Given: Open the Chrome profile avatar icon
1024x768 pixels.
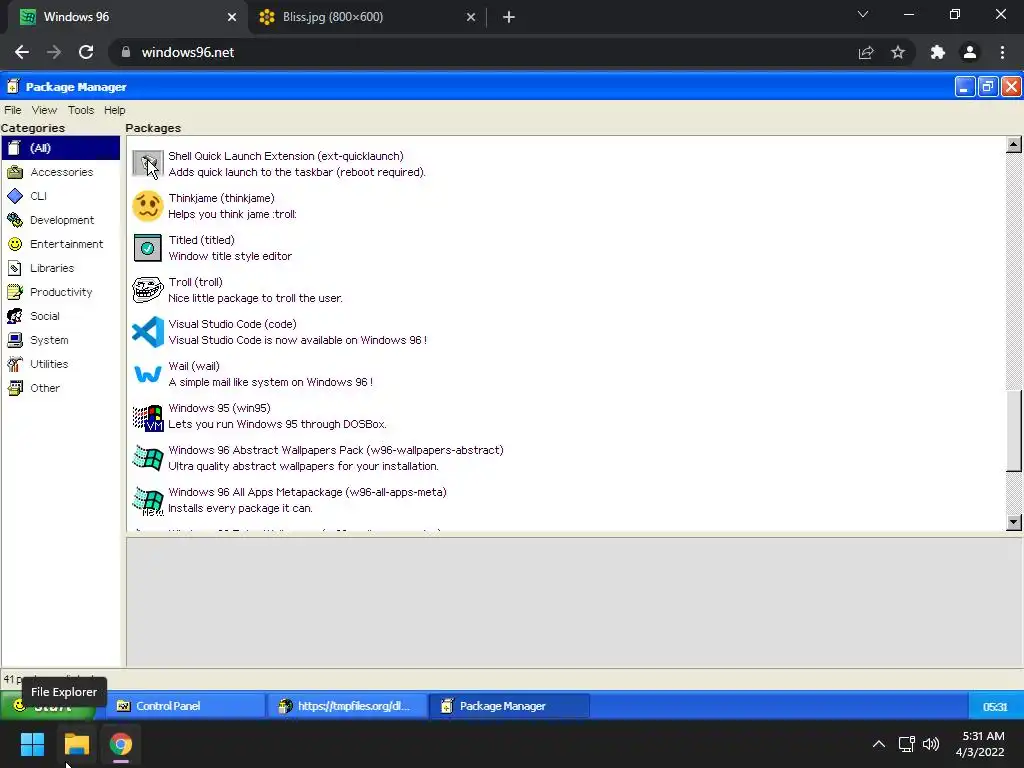Looking at the screenshot, I should [970, 52].
